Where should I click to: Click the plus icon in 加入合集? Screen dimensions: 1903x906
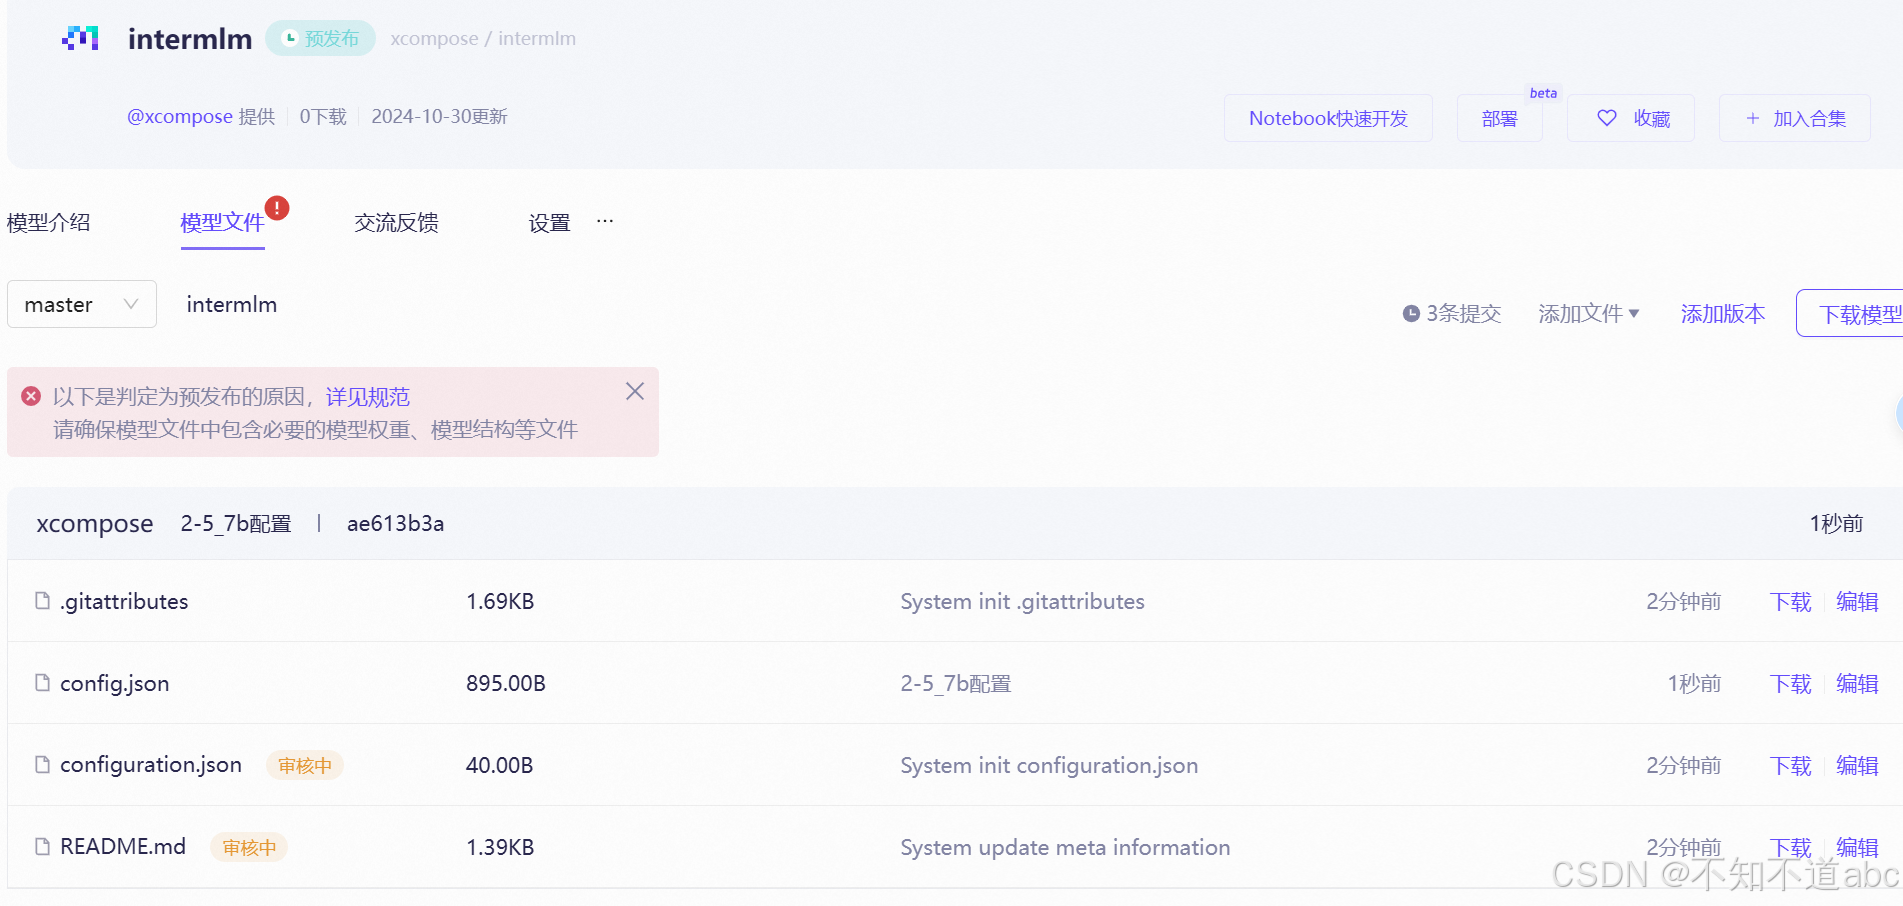(1752, 118)
